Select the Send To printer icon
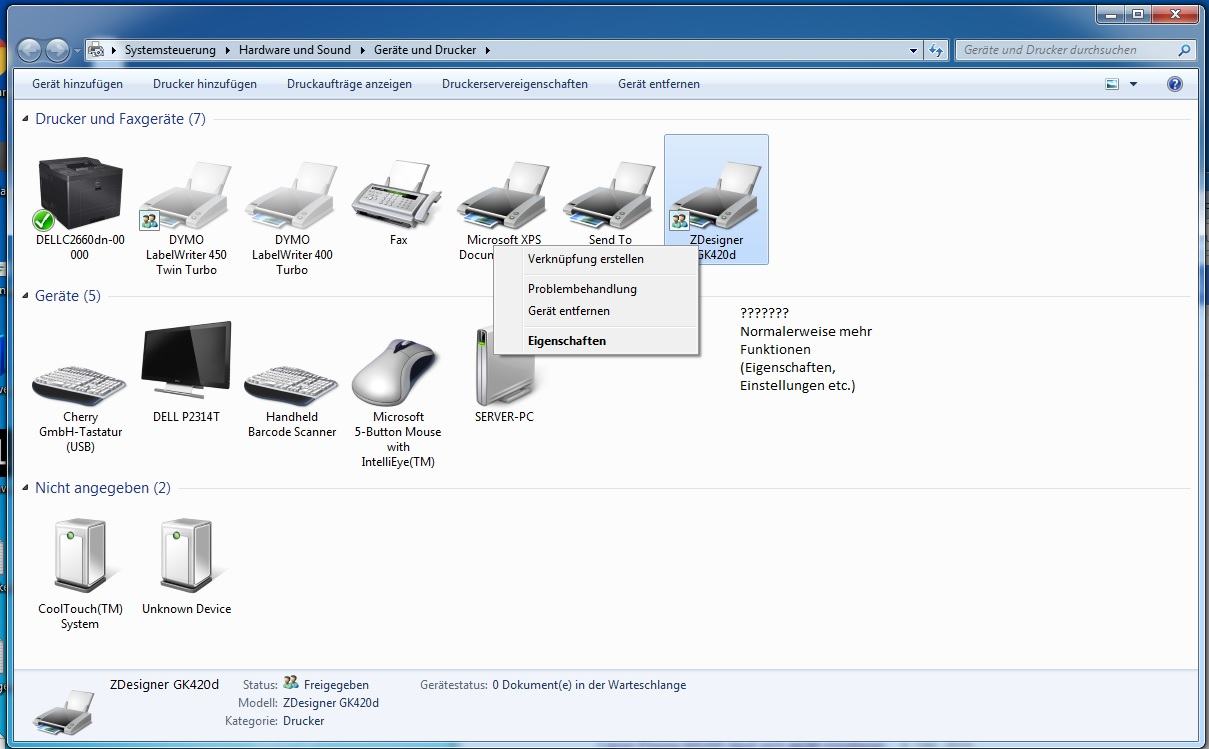This screenshot has width=1209, height=749. [610, 194]
